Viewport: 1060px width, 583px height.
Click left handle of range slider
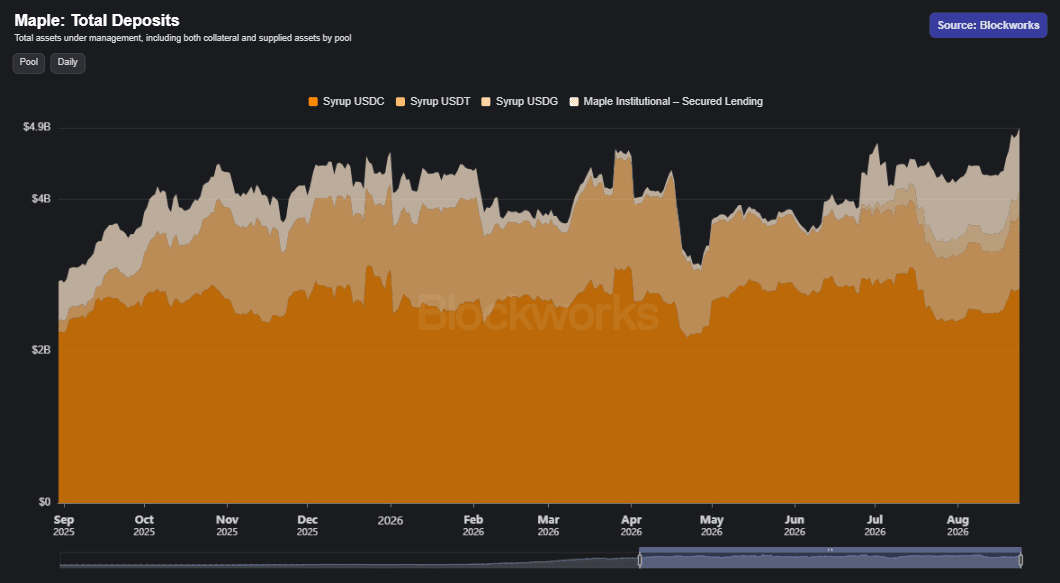[x=640, y=560]
